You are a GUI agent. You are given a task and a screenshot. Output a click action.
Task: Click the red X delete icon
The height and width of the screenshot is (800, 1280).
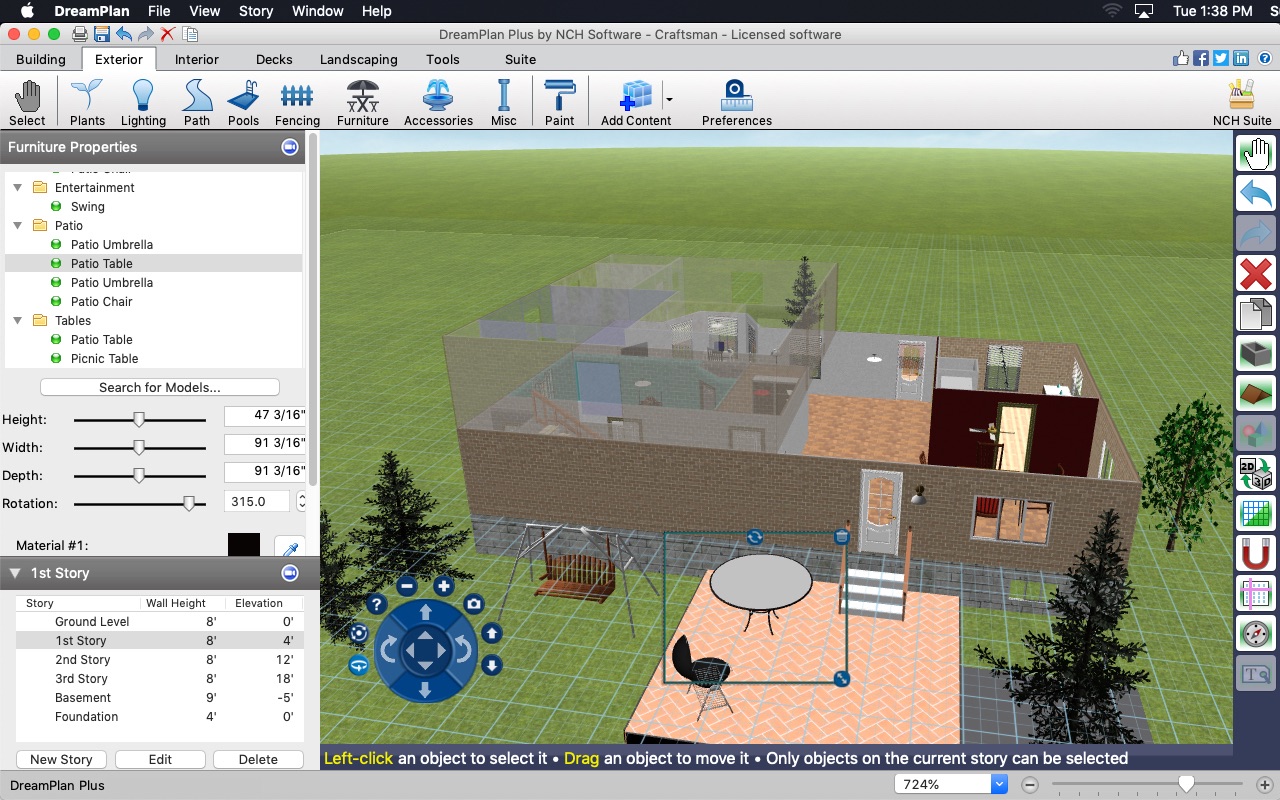pyautogui.click(x=1255, y=272)
